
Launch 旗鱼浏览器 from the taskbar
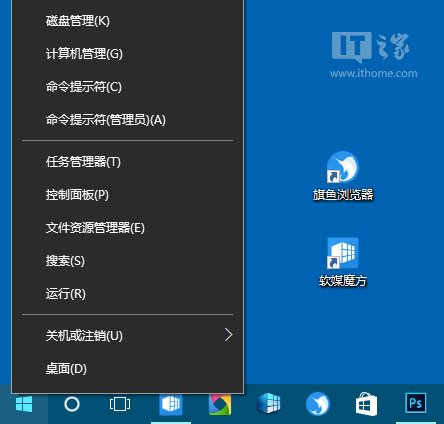[318, 404]
